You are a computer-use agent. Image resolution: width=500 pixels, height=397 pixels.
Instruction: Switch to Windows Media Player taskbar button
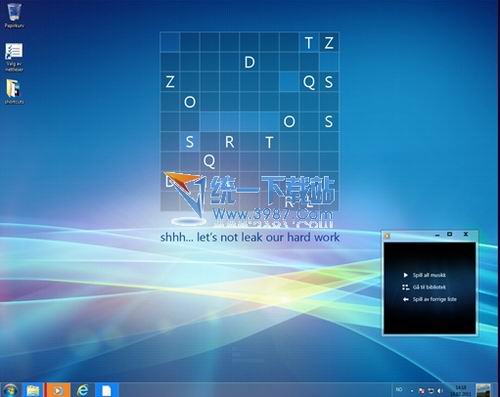pos(58,390)
